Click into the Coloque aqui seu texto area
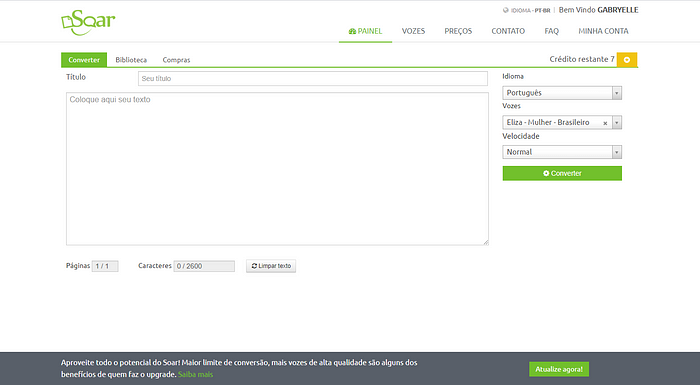The width and height of the screenshot is (700, 385). tap(277, 169)
